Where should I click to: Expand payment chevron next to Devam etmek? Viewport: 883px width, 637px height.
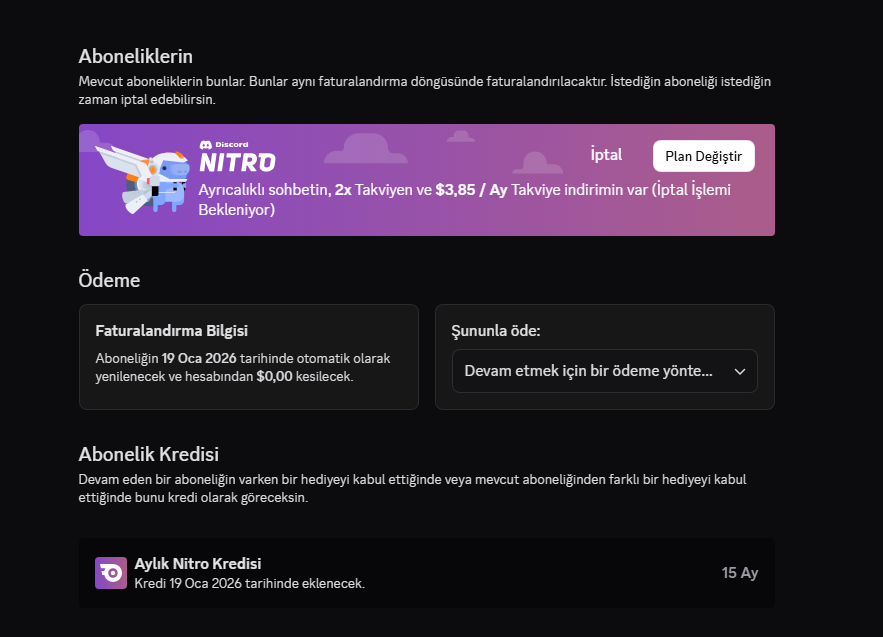[740, 372]
